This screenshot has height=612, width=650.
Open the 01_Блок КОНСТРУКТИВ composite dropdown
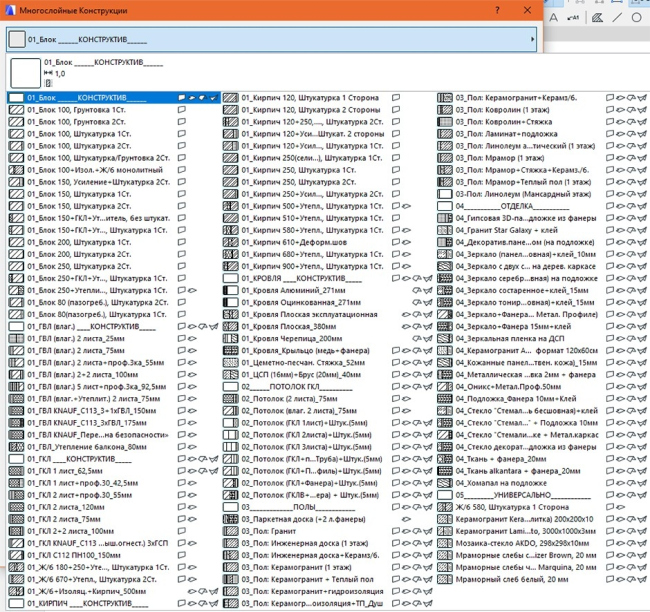[270, 39]
